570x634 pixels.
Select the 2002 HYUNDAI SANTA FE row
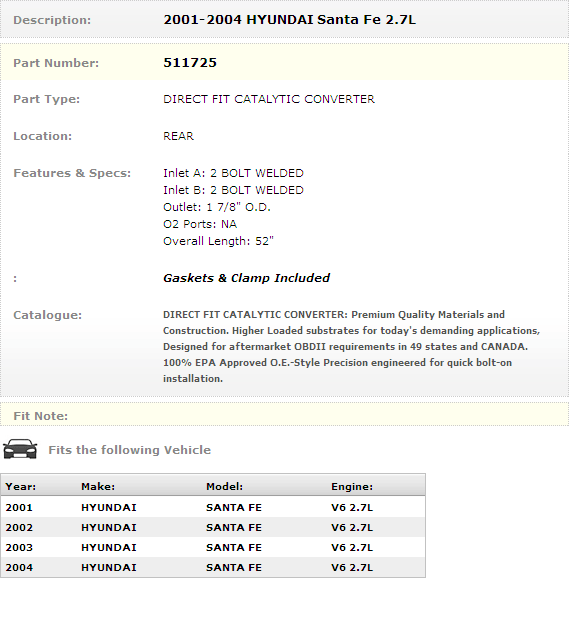coord(213,527)
